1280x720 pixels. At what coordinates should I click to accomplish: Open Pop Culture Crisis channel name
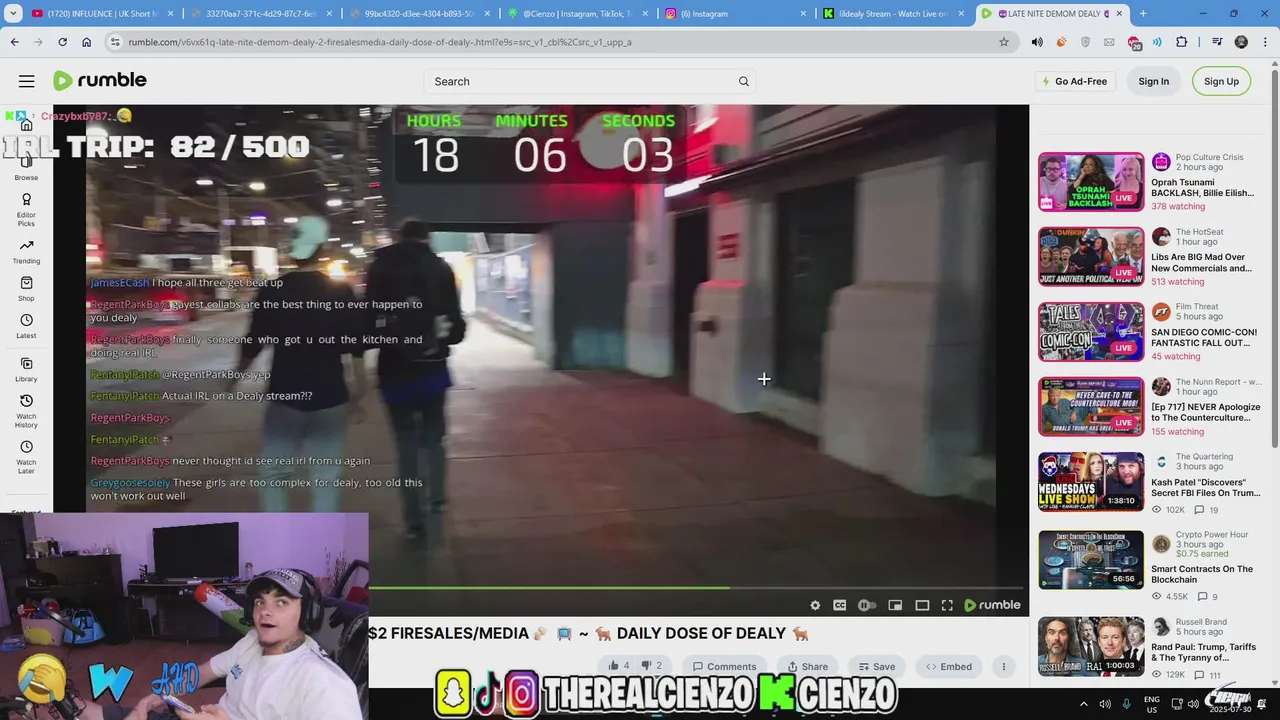[1209, 157]
